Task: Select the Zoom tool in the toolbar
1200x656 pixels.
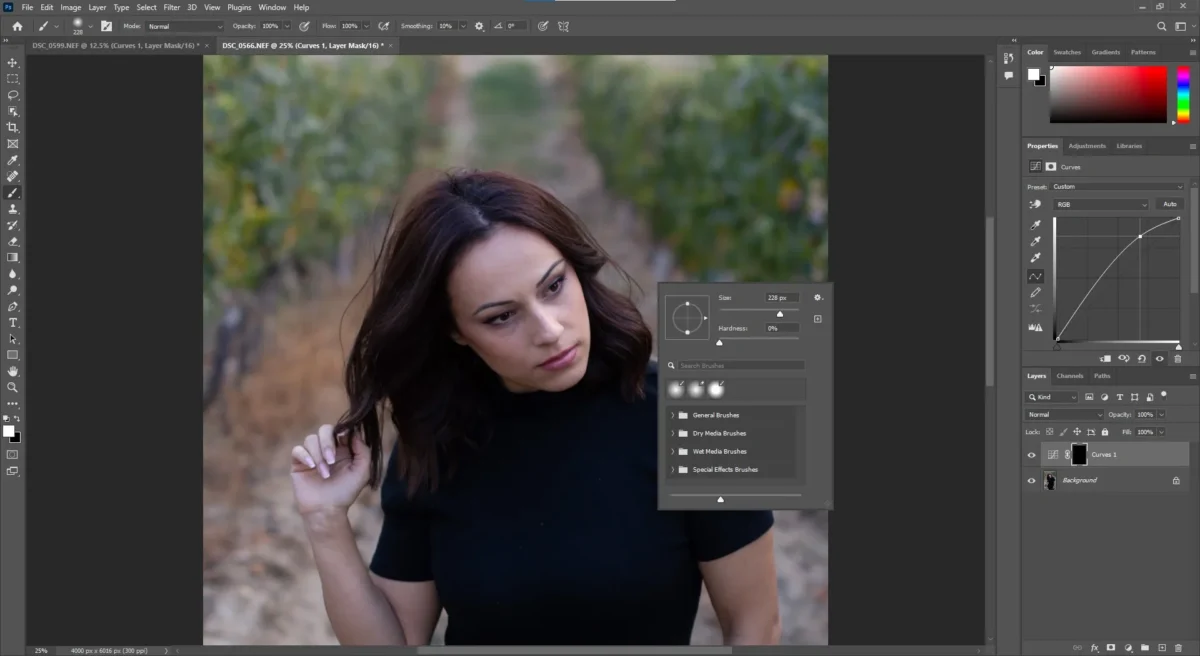Action: point(13,387)
